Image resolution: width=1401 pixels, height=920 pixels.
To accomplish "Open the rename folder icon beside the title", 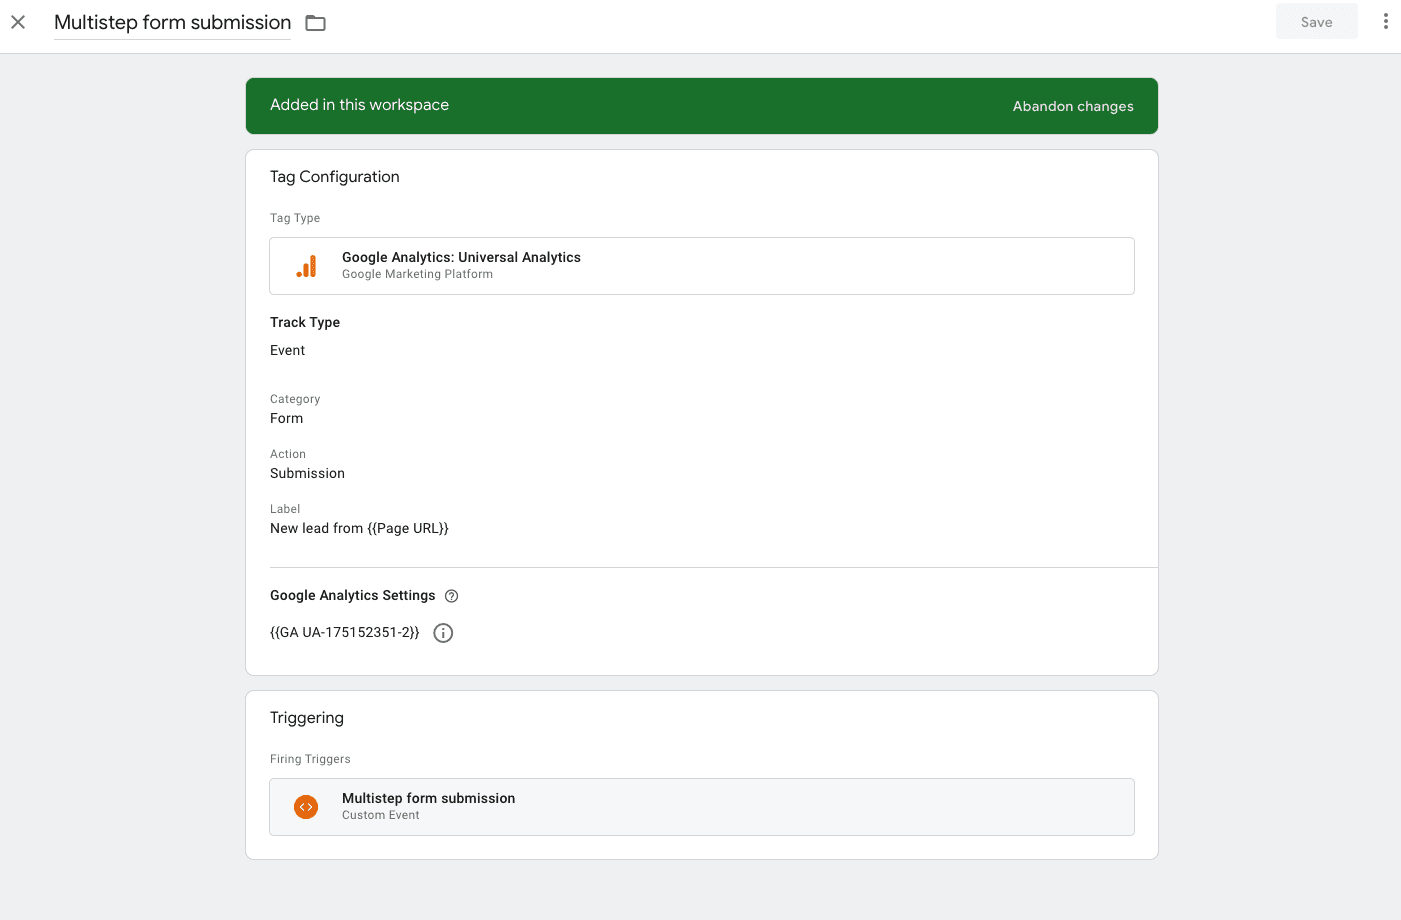I will tap(315, 22).
